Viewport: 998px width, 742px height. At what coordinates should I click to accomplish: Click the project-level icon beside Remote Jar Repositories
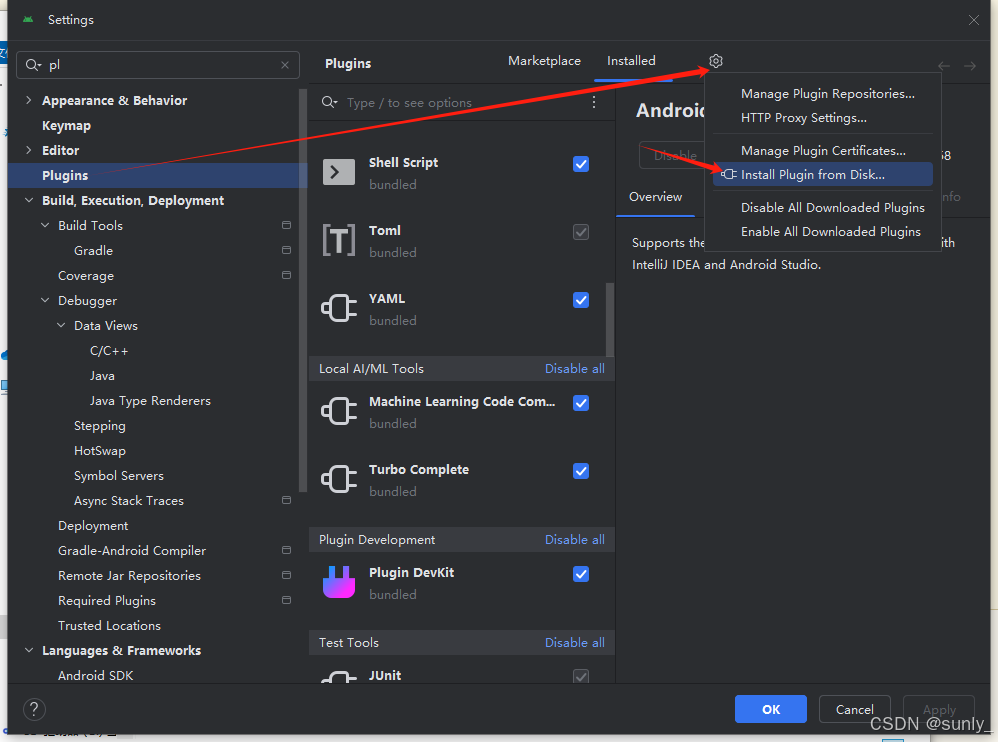pyautogui.click(x=286, y=575)
